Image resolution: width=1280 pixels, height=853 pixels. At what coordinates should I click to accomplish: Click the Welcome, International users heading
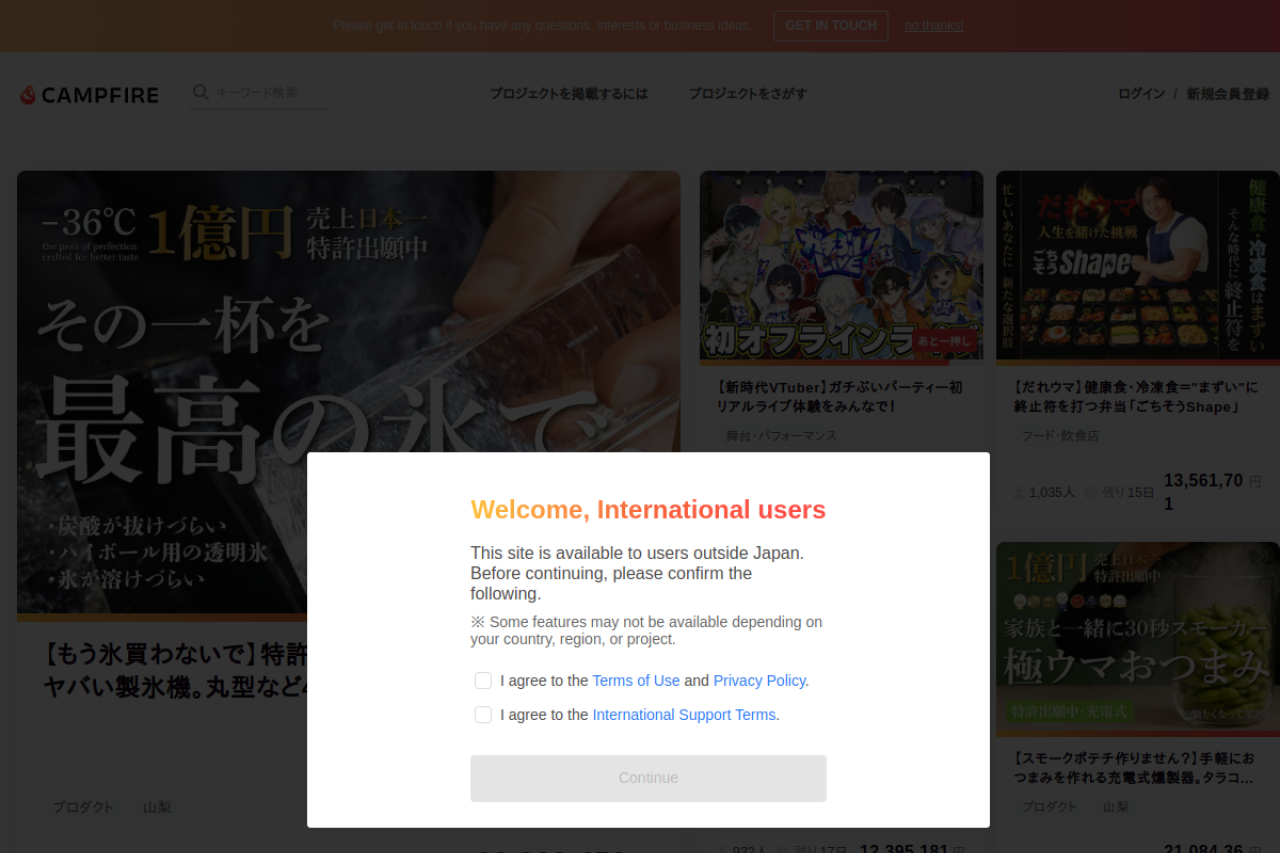pyautogui.click(x=648, y=510)
